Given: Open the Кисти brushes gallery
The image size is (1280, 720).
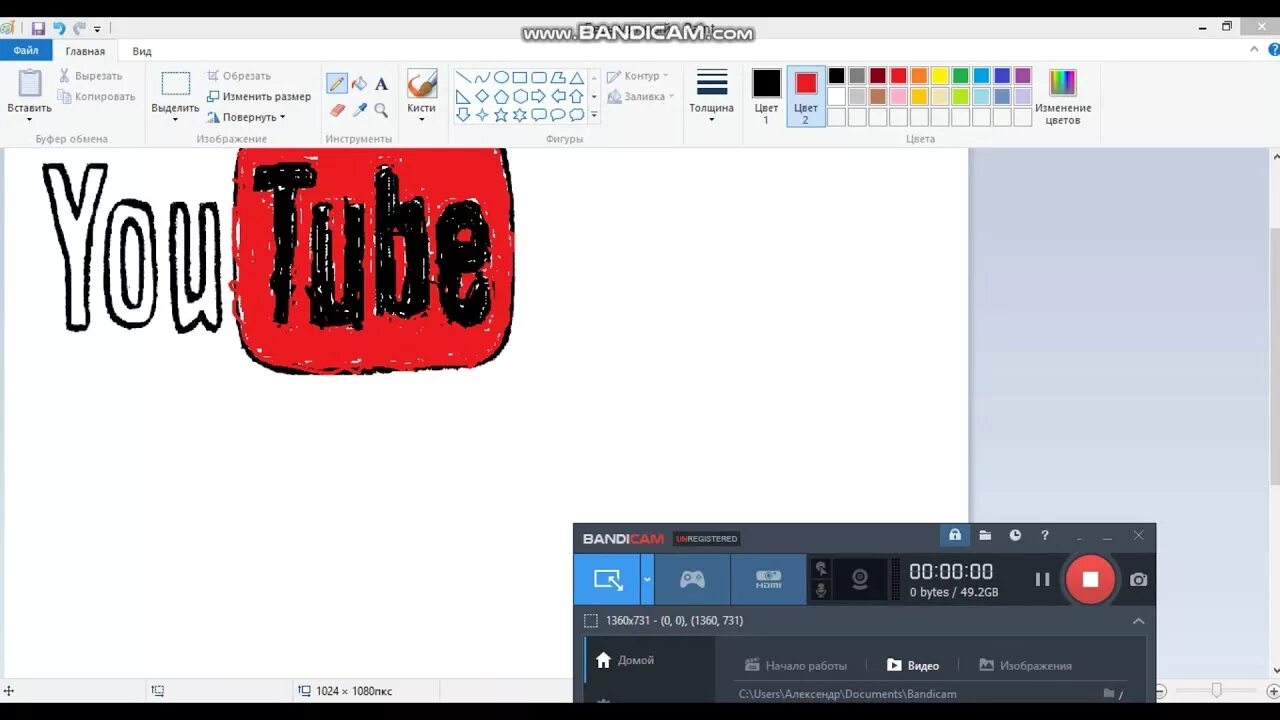Looking at the screenshot, I should click(x=422, y=96).
